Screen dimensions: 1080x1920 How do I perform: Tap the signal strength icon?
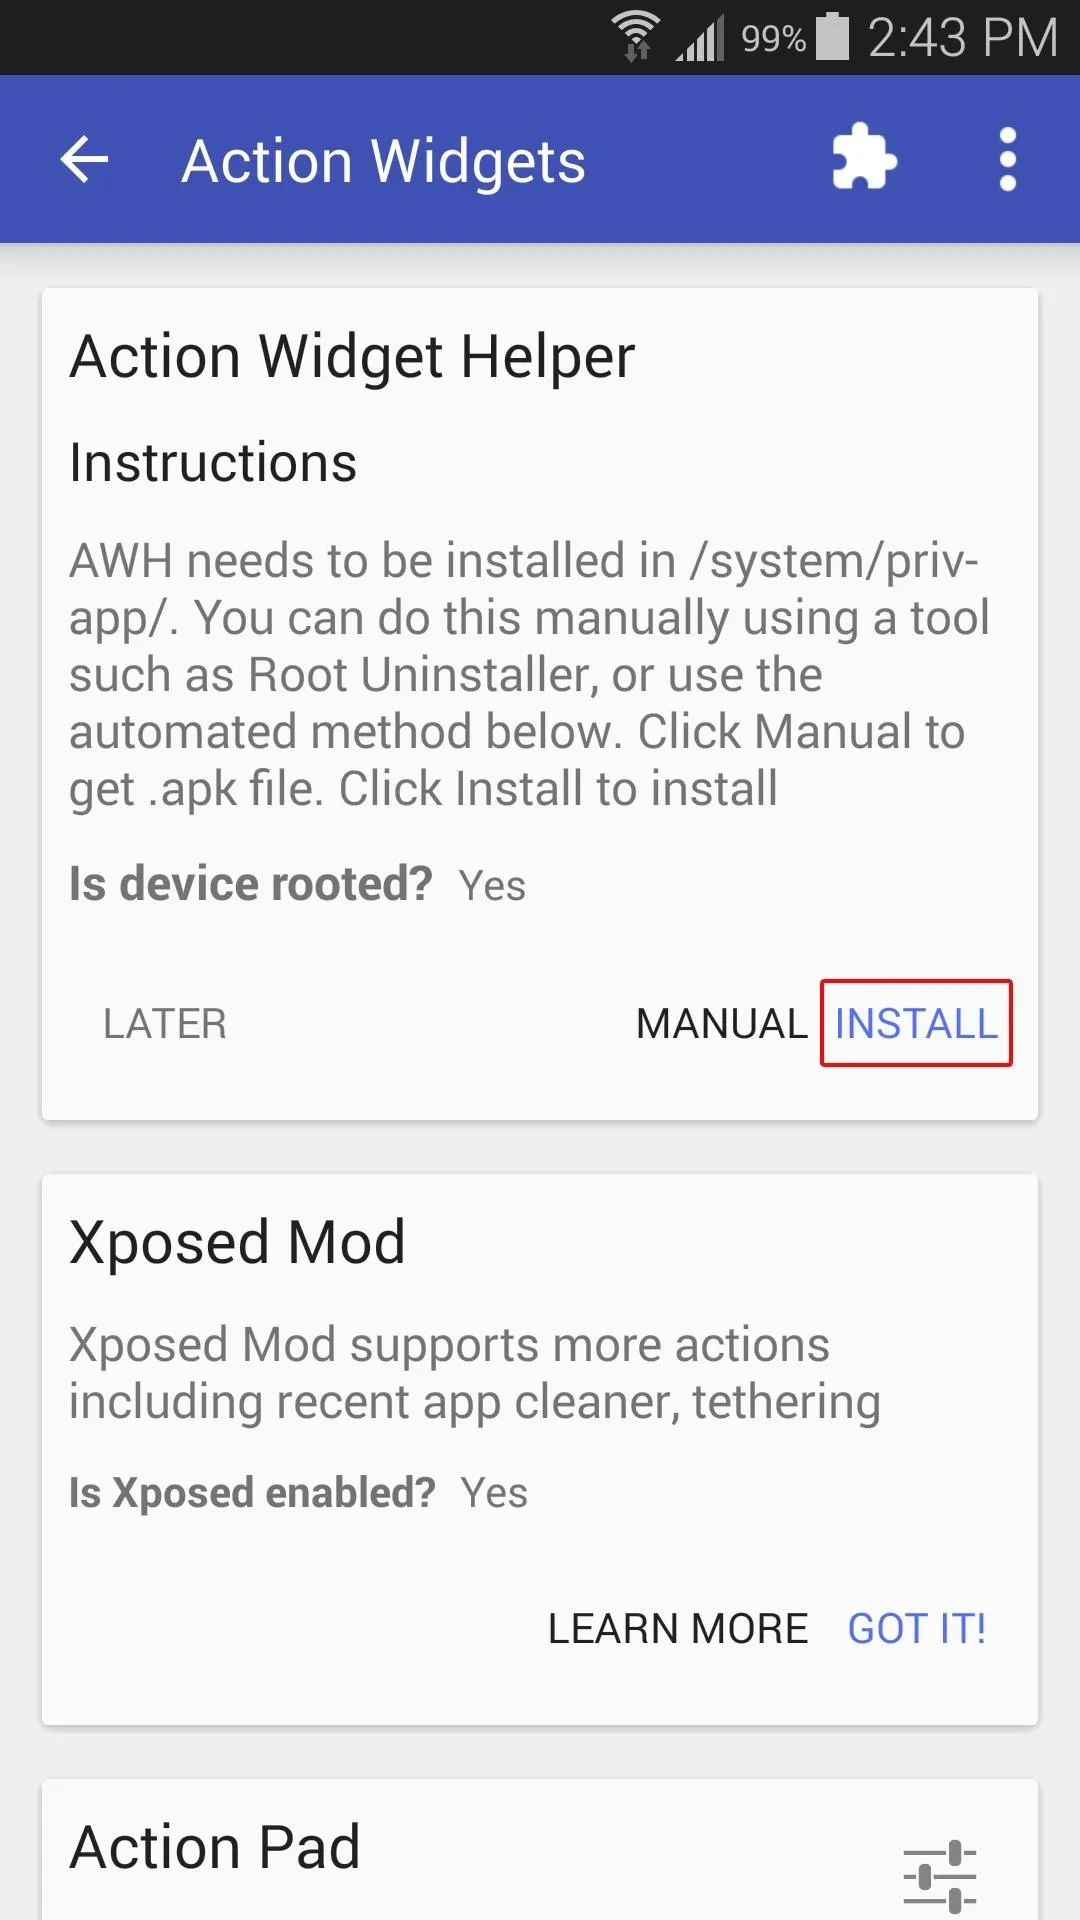click(x=700, y=38)
